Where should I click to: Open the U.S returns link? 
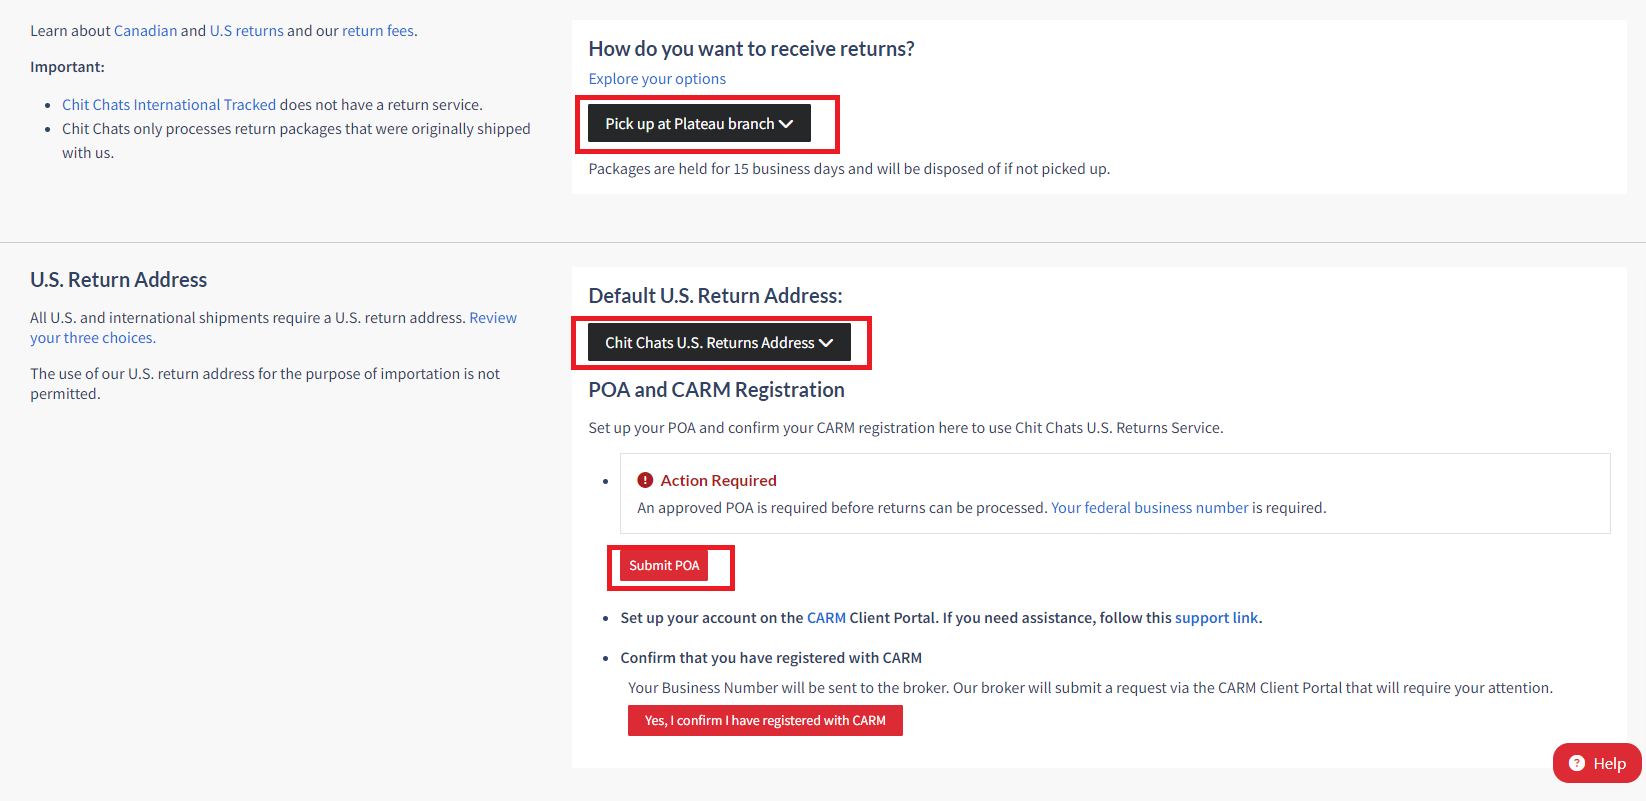246,31
